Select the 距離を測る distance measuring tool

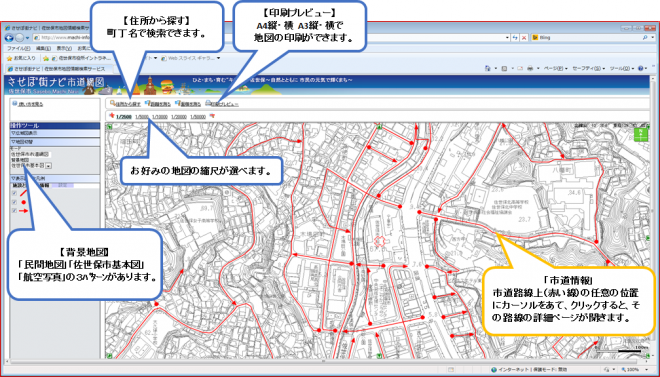pos(157,104)
